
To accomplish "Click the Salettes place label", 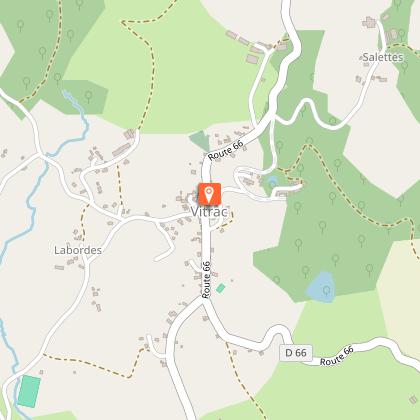I will pos(383,57).
